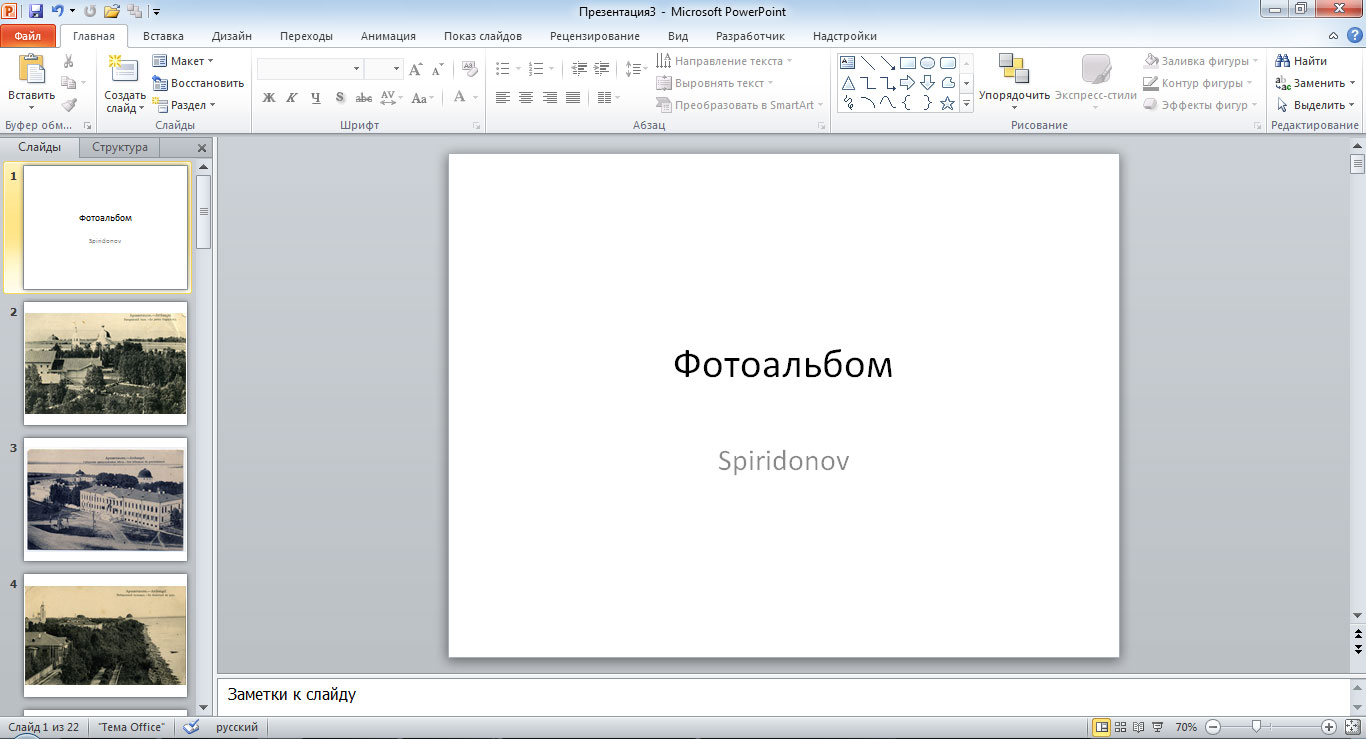The width and height of the screenshot is (1366, 739).
Task: Toggle italic (К) formatting
Action: pyautogui.click(x=292, y=98)
